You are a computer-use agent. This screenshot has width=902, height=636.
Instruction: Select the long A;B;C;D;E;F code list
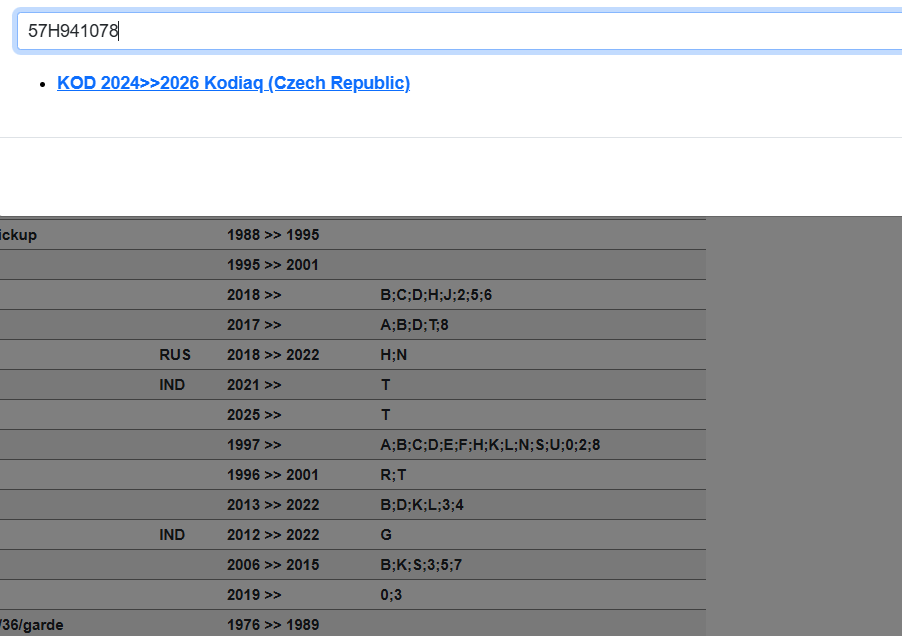coord(490,445)
